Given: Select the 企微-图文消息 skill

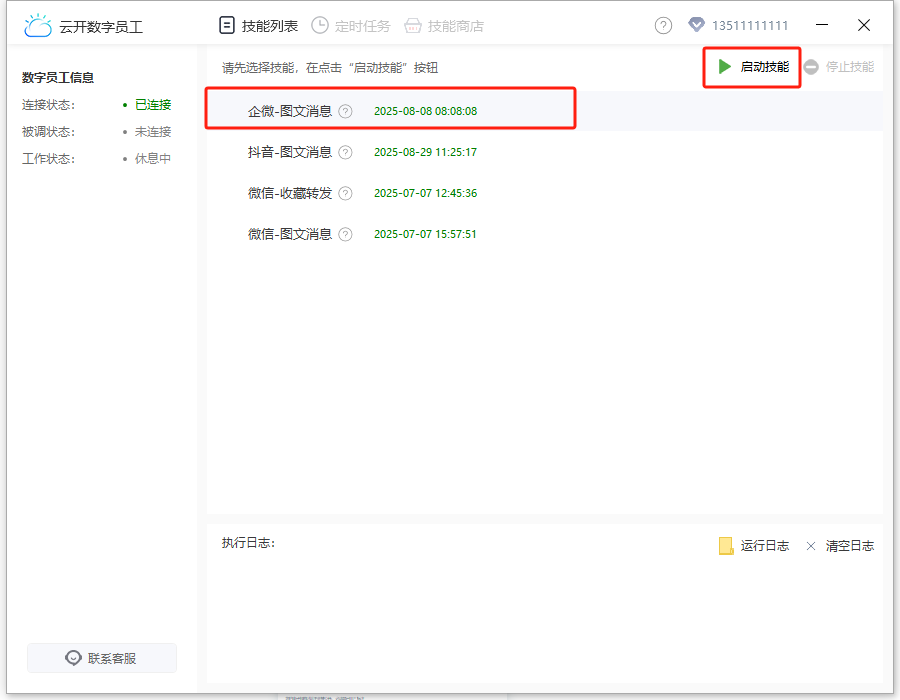Looking at the screenshot, I should [x=544, y=111].
